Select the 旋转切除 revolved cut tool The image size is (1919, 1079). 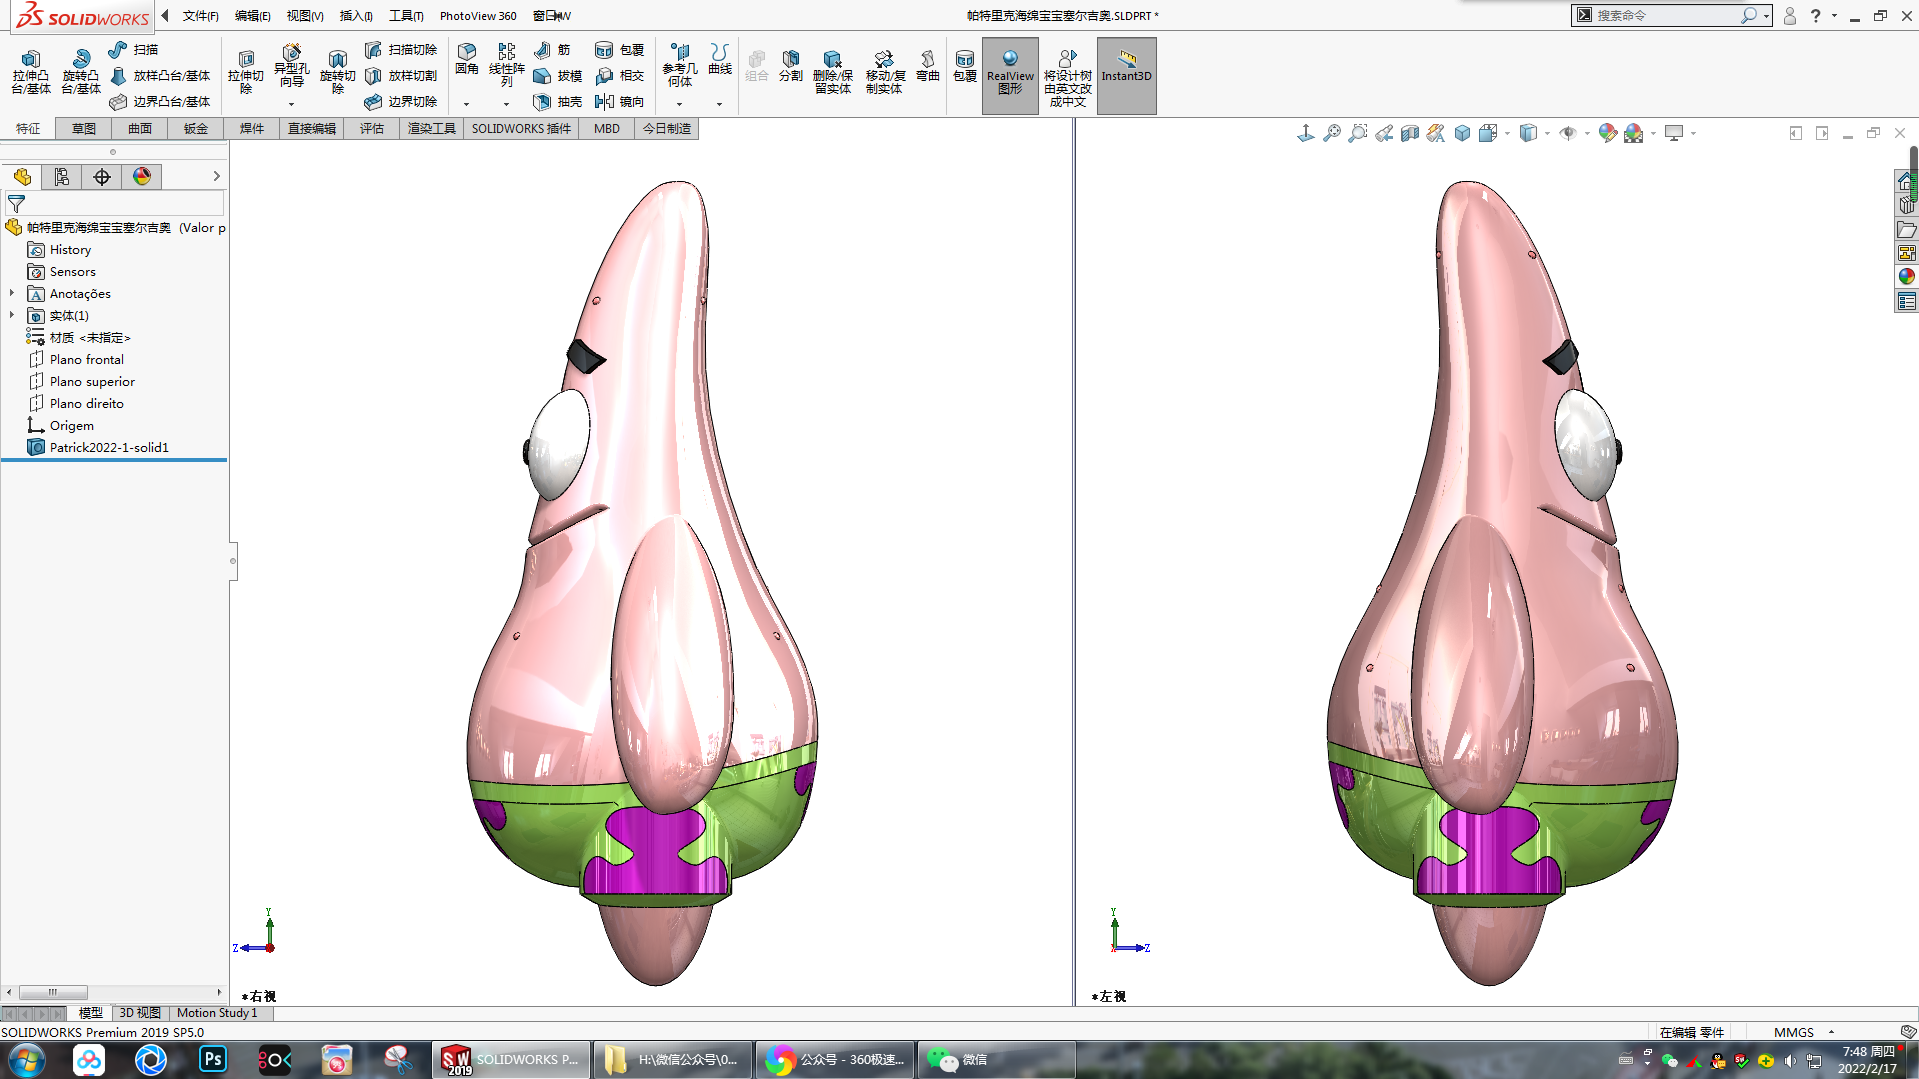(x=338, y=72)
